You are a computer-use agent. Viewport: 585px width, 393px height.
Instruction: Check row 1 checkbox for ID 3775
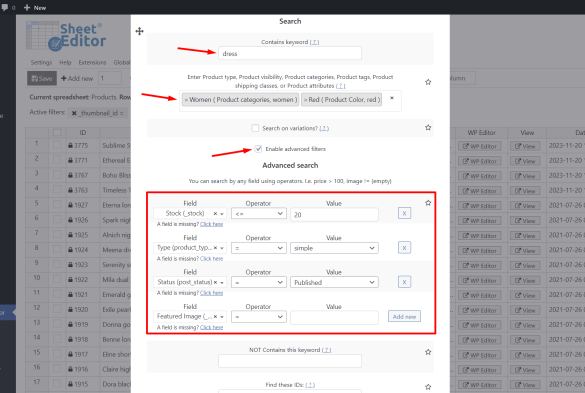coord(57,145)
